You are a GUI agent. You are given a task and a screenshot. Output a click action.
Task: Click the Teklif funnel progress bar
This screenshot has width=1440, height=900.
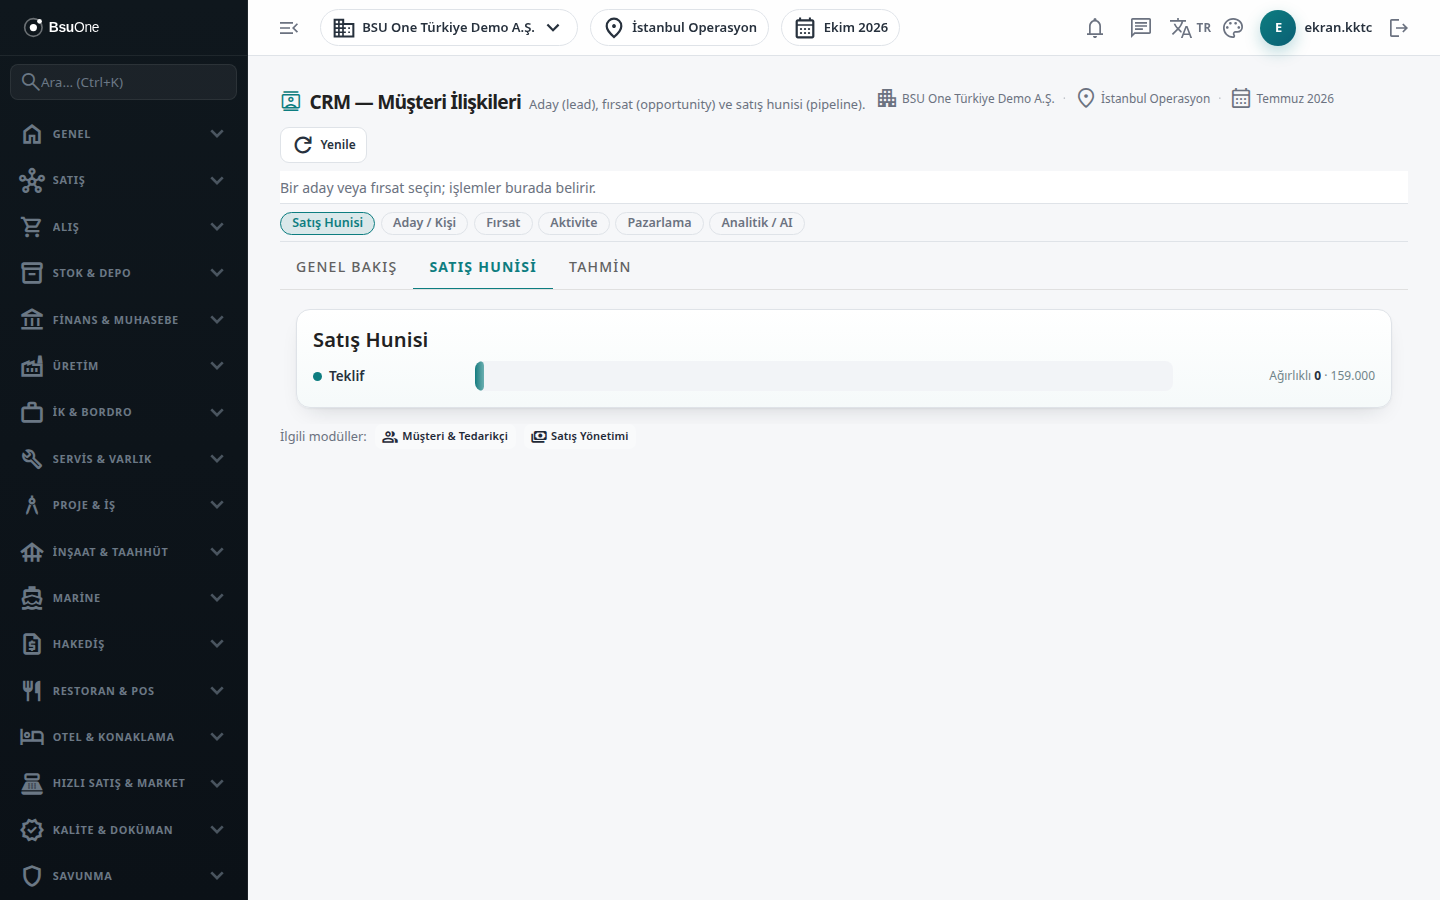(x=824, y=376)
